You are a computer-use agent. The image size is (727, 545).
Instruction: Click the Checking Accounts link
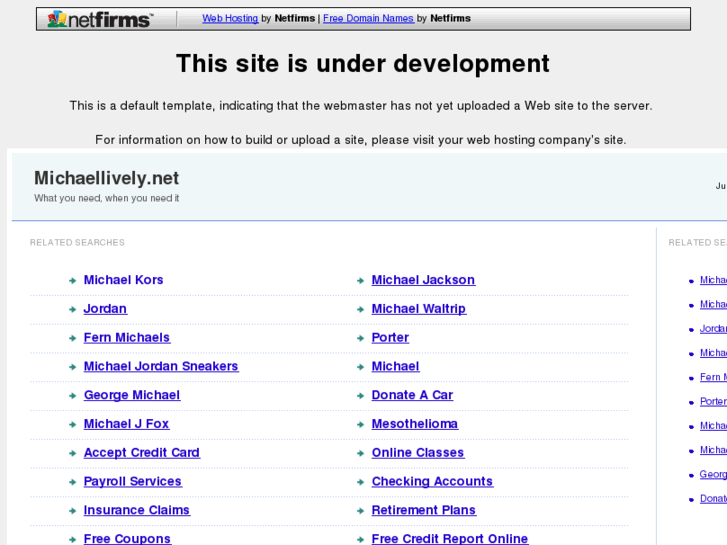pos(432,481)
